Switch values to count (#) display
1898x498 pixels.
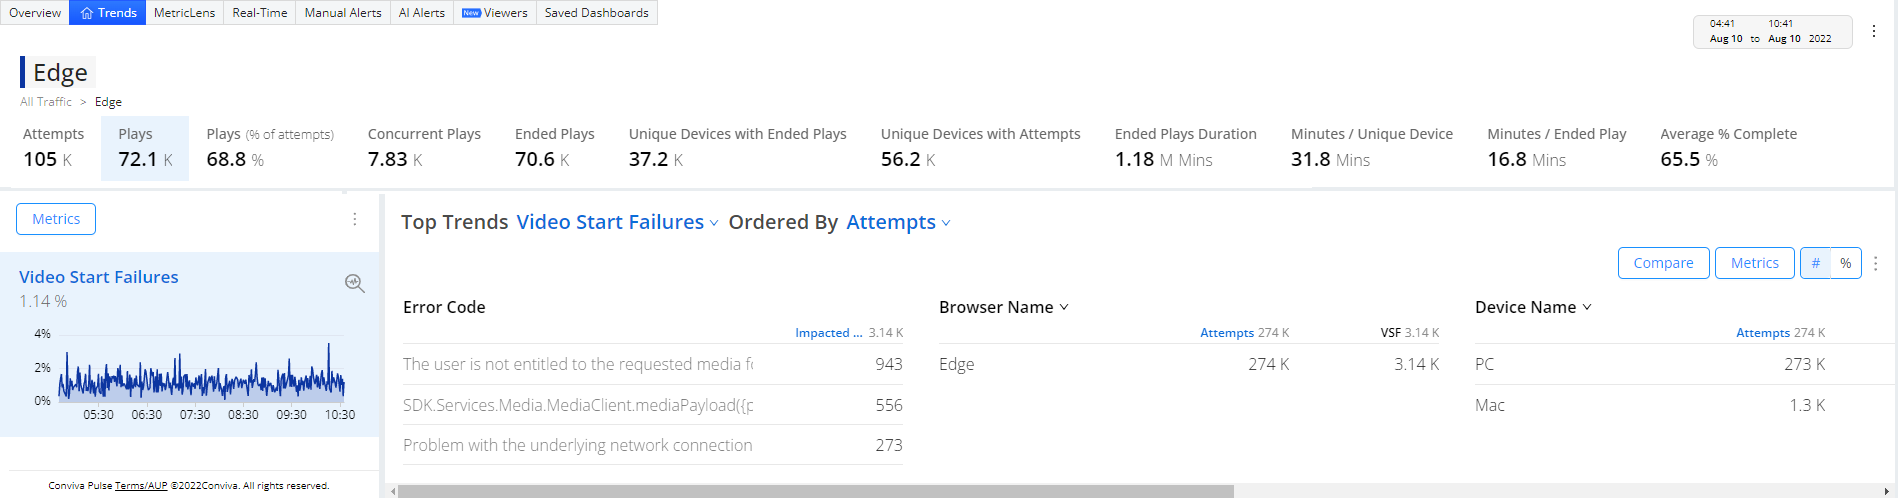tap(1815, 263)
